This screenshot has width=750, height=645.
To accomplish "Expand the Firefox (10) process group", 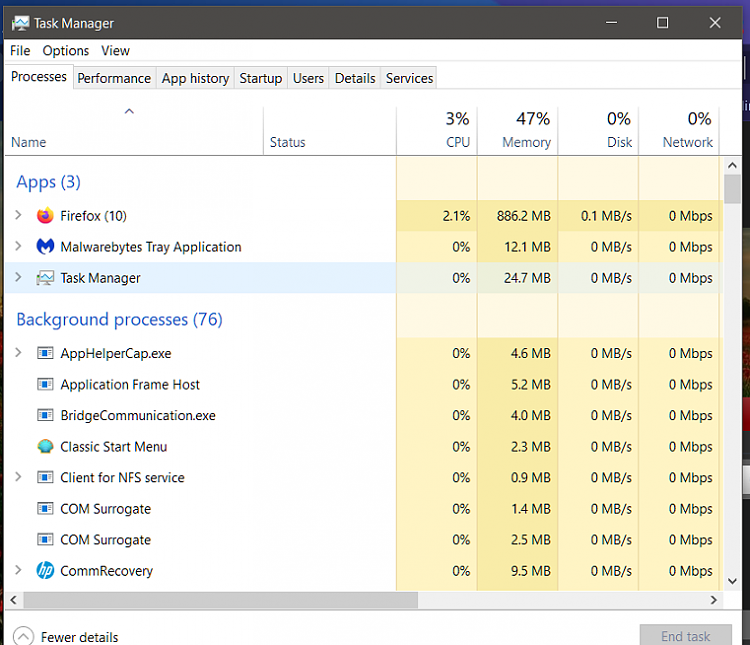I will 18,216.
